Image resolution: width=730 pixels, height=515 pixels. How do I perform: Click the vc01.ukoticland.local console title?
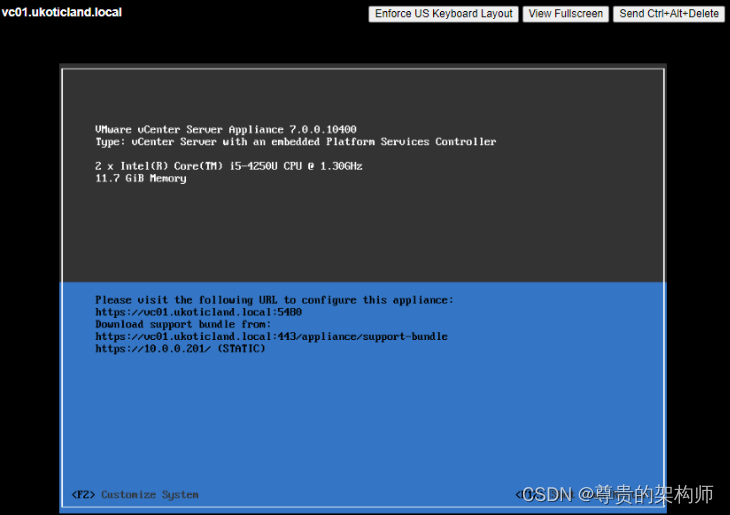[61, 12]
